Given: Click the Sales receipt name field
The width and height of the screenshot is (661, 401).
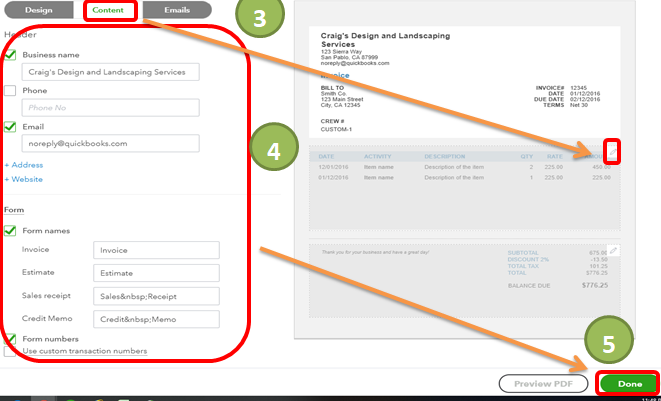Looking at the screenshot, I should click(x=156, y=296).
